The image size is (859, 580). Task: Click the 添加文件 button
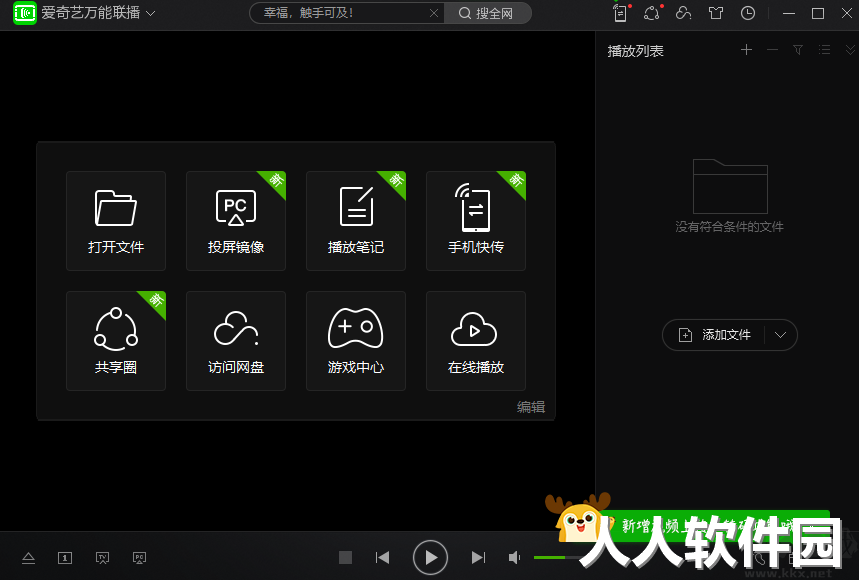coord(714,335)
